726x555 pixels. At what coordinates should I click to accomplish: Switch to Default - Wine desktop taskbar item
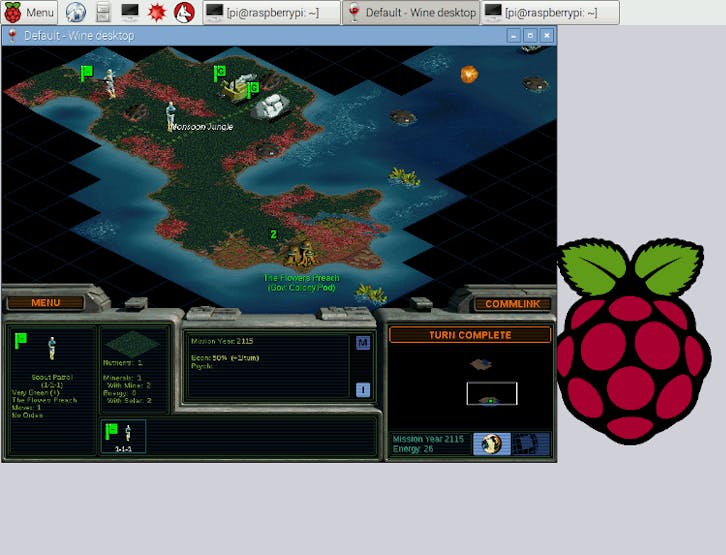[x=411, y=12]
